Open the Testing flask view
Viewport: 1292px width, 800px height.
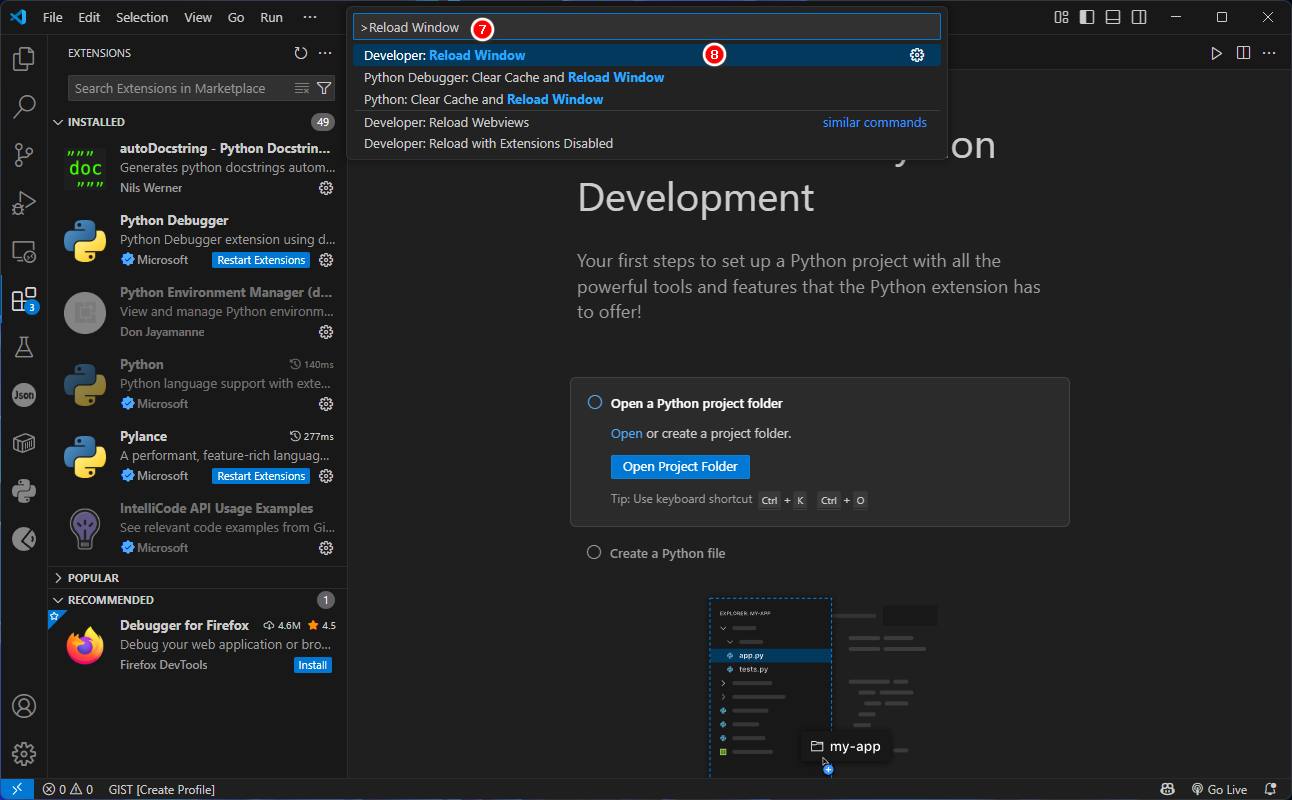click(24, 347)
